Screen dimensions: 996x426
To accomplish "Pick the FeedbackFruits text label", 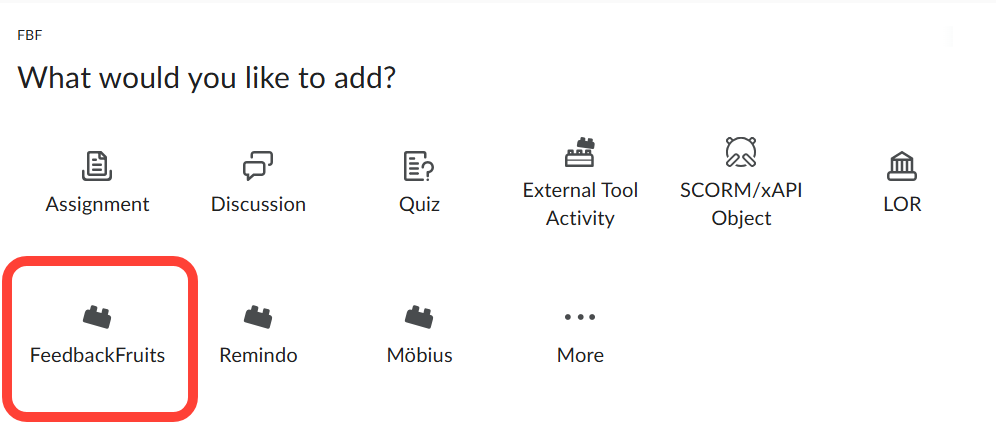I will (x=97, y=355).
